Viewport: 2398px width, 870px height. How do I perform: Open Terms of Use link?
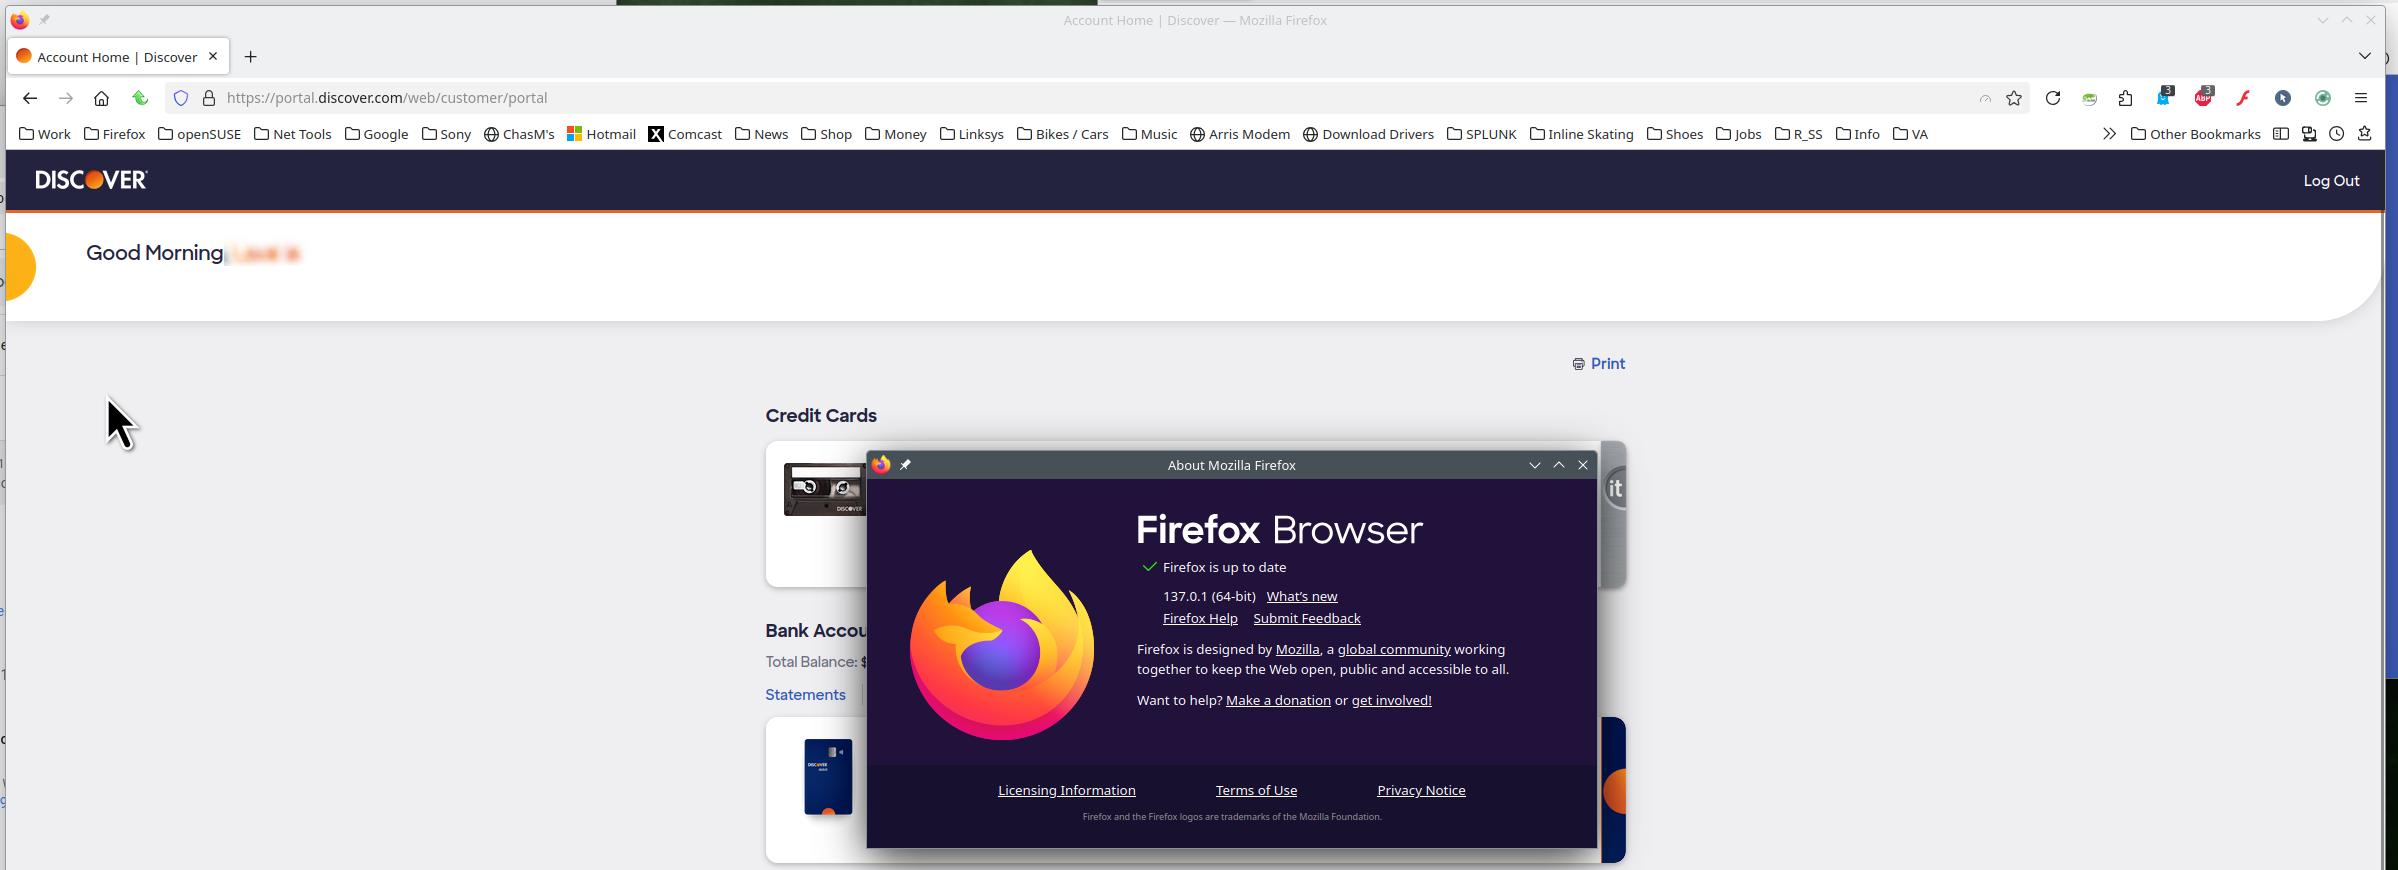coord(1256,790)
